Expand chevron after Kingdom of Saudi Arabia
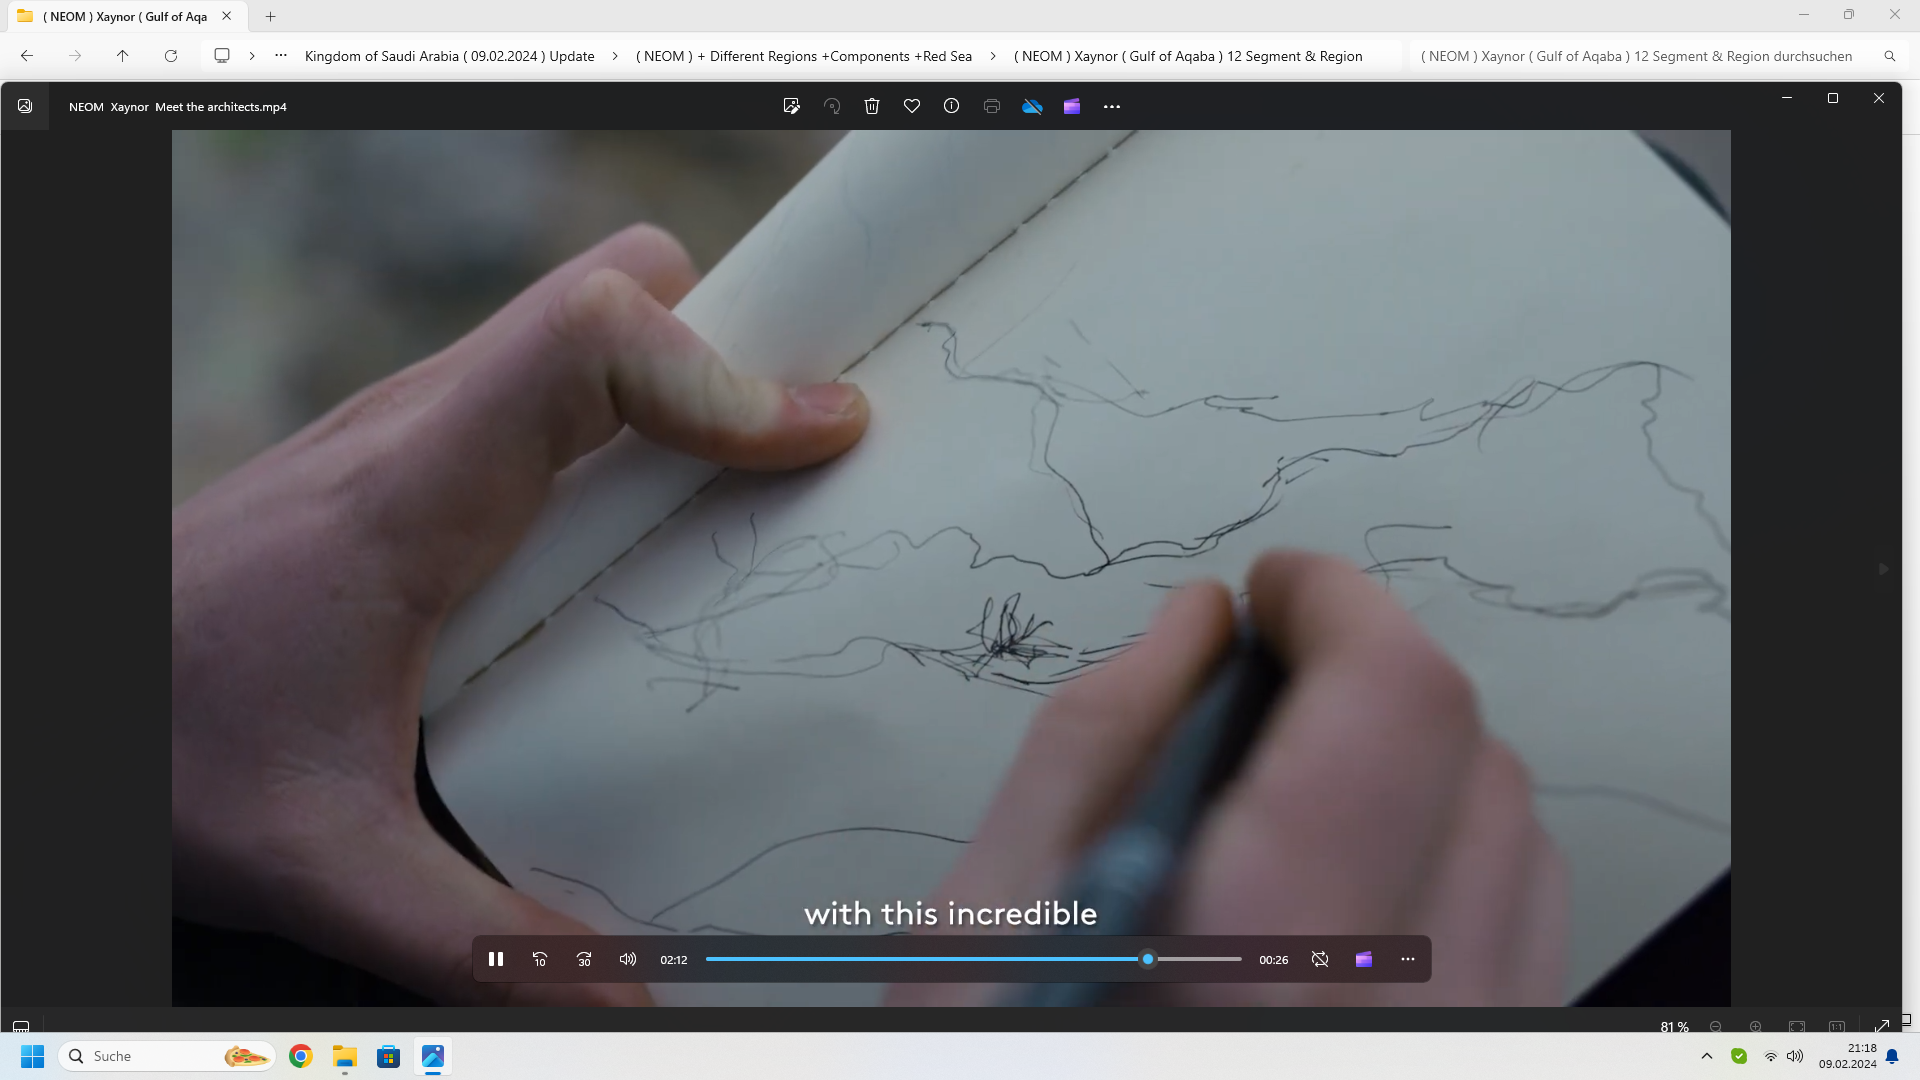Viewport: 1920px width, 1080px height. click(x=615, y=56)
